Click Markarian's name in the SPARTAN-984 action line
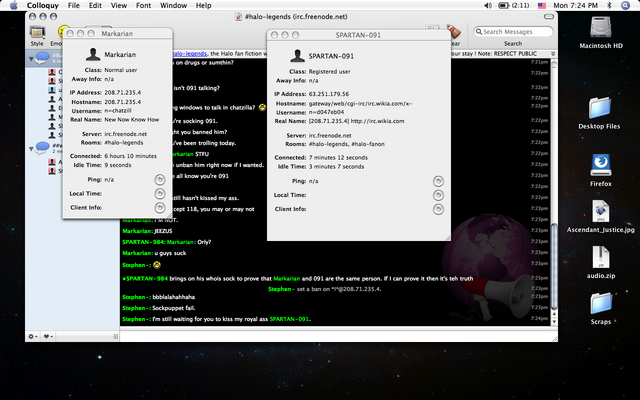 (x=287, y=278)
